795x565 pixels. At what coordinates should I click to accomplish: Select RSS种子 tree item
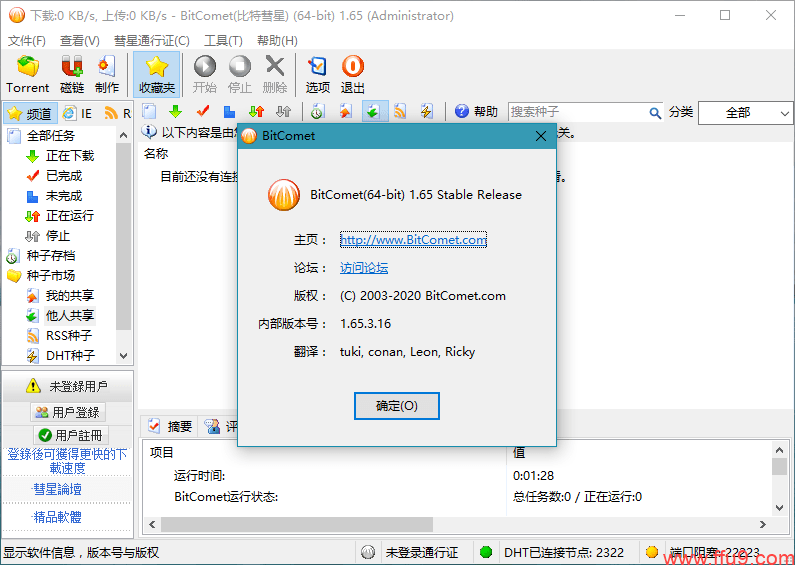point(68,335)
